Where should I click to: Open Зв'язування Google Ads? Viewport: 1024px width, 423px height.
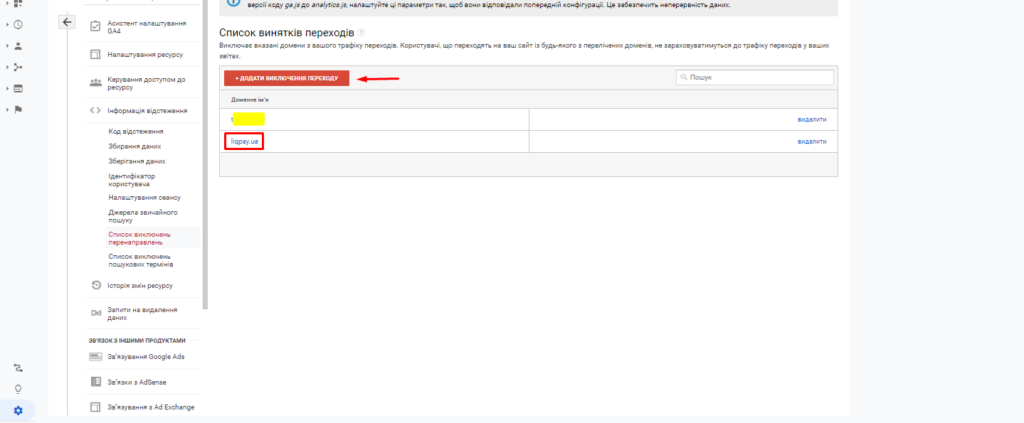click(146, 356)
